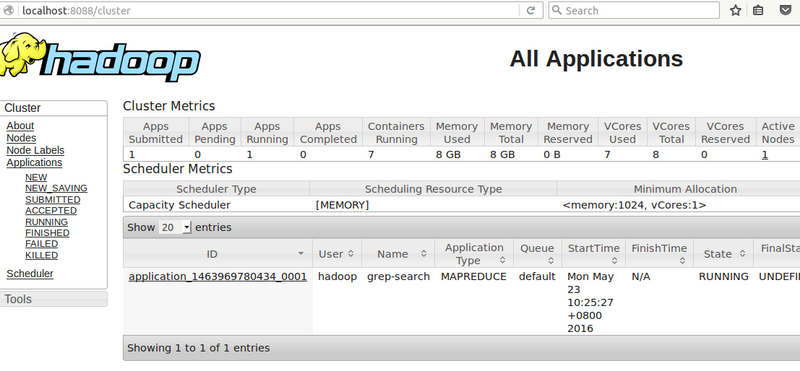Click the 'N/A' finish time cell

coord(640,277)
